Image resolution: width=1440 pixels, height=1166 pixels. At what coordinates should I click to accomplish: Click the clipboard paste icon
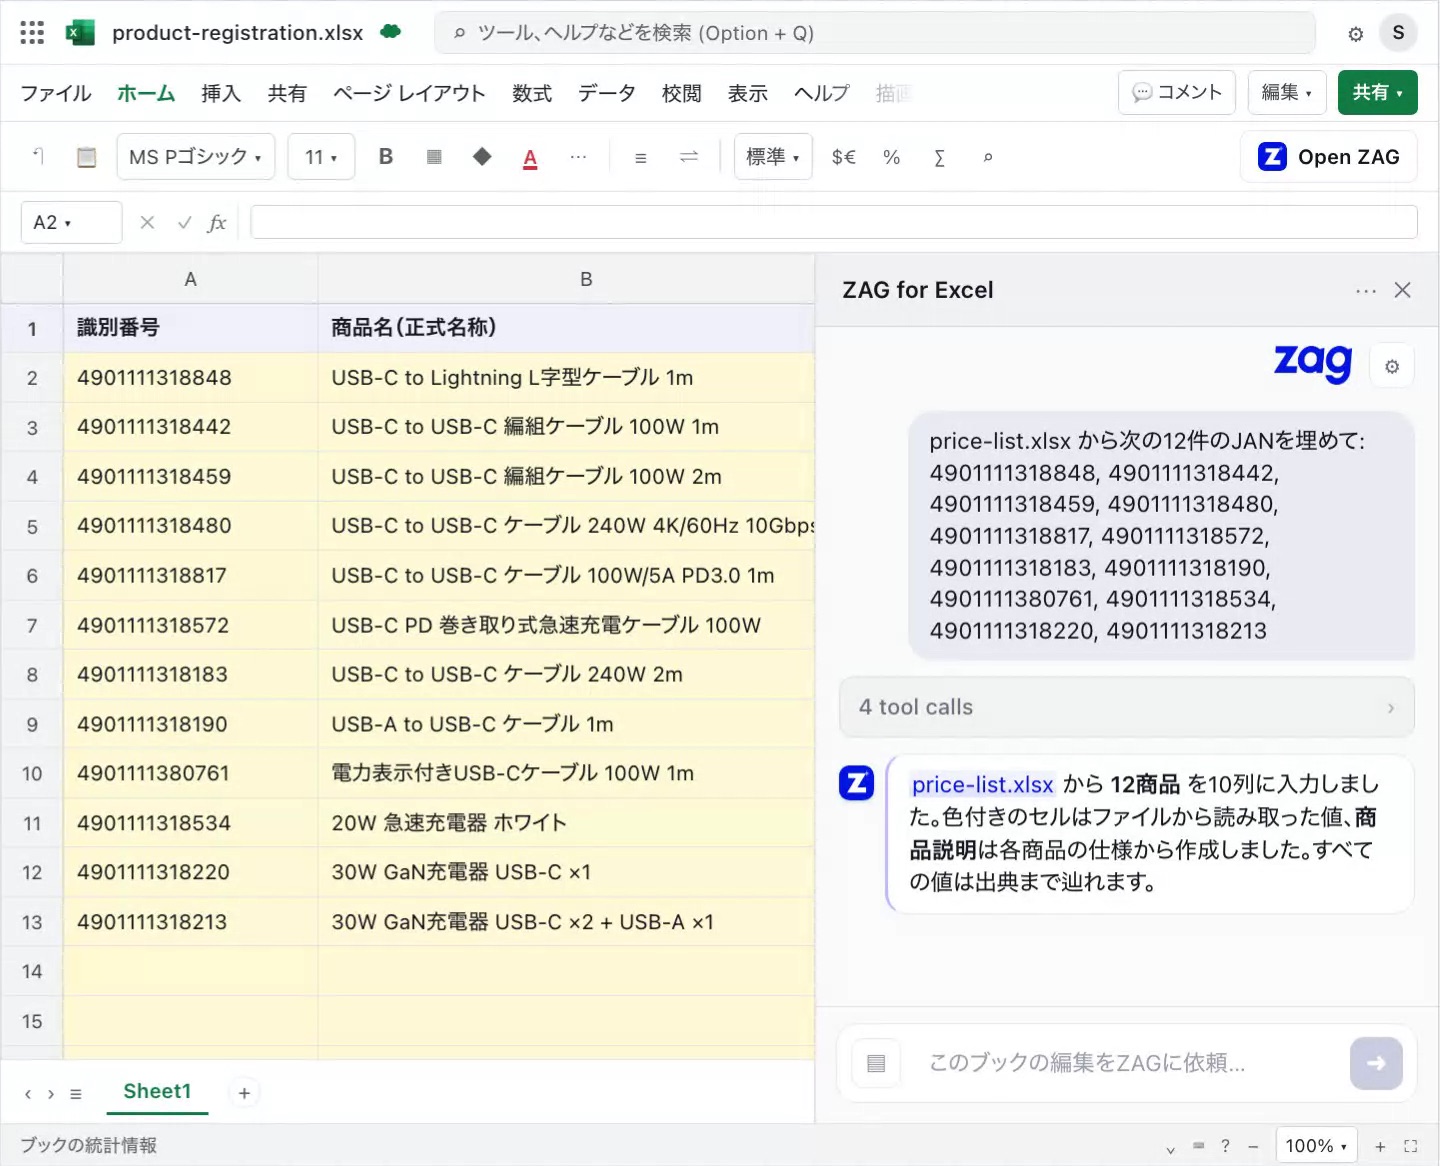[x=87, y=157]
